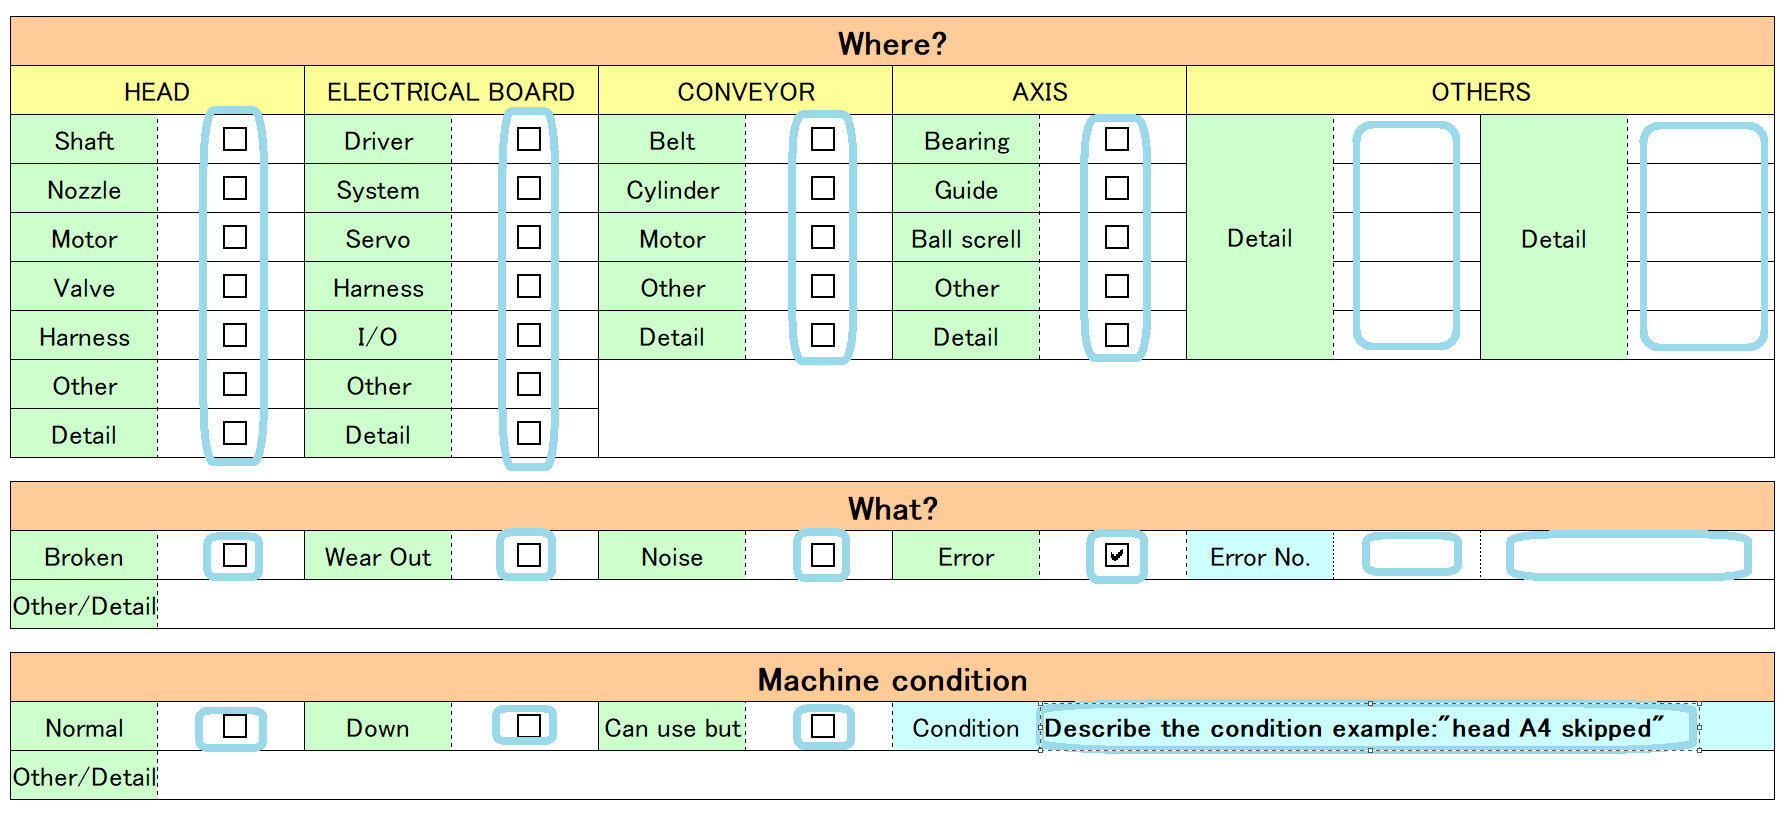Check the Ball screll checkbox

click(1117, 237)
